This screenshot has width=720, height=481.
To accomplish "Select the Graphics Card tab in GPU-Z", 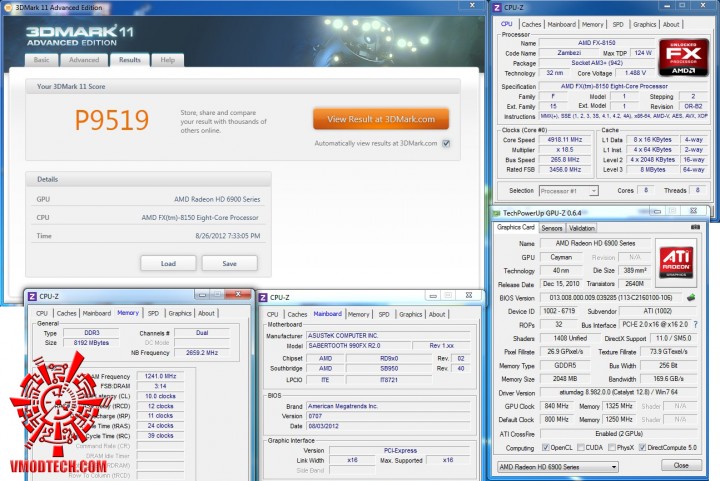I will pyautogui.click(x=516, y=227).
